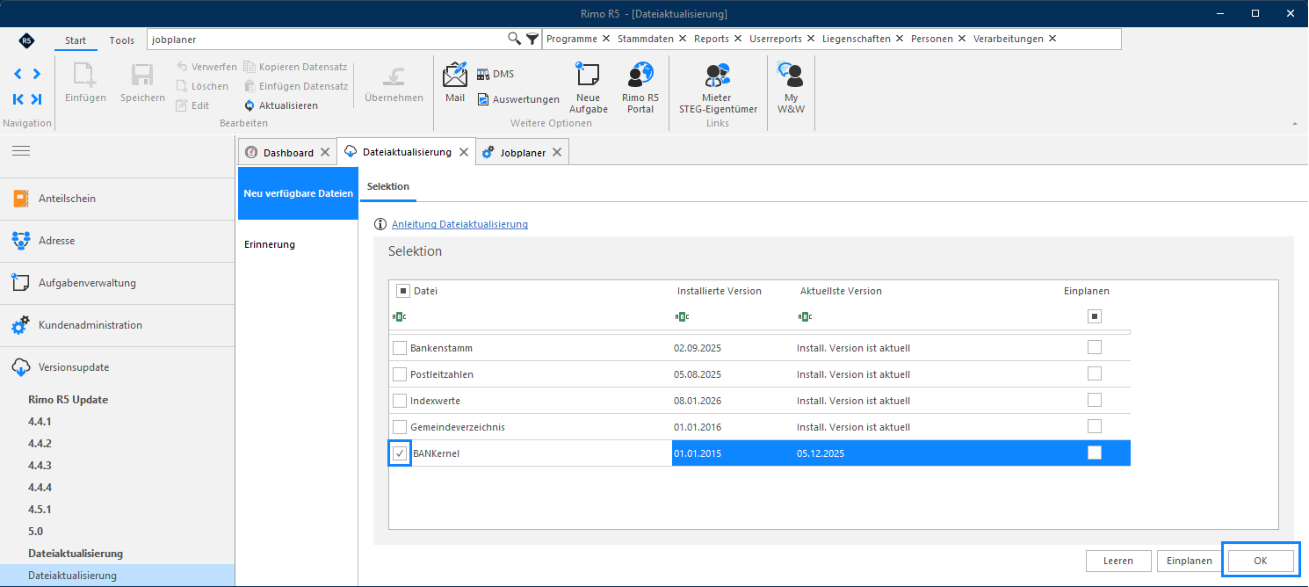Toggle the sidebar hamburger menu
The height and width of the screenshot is (587, 1309).
click(x=21, y=150)
